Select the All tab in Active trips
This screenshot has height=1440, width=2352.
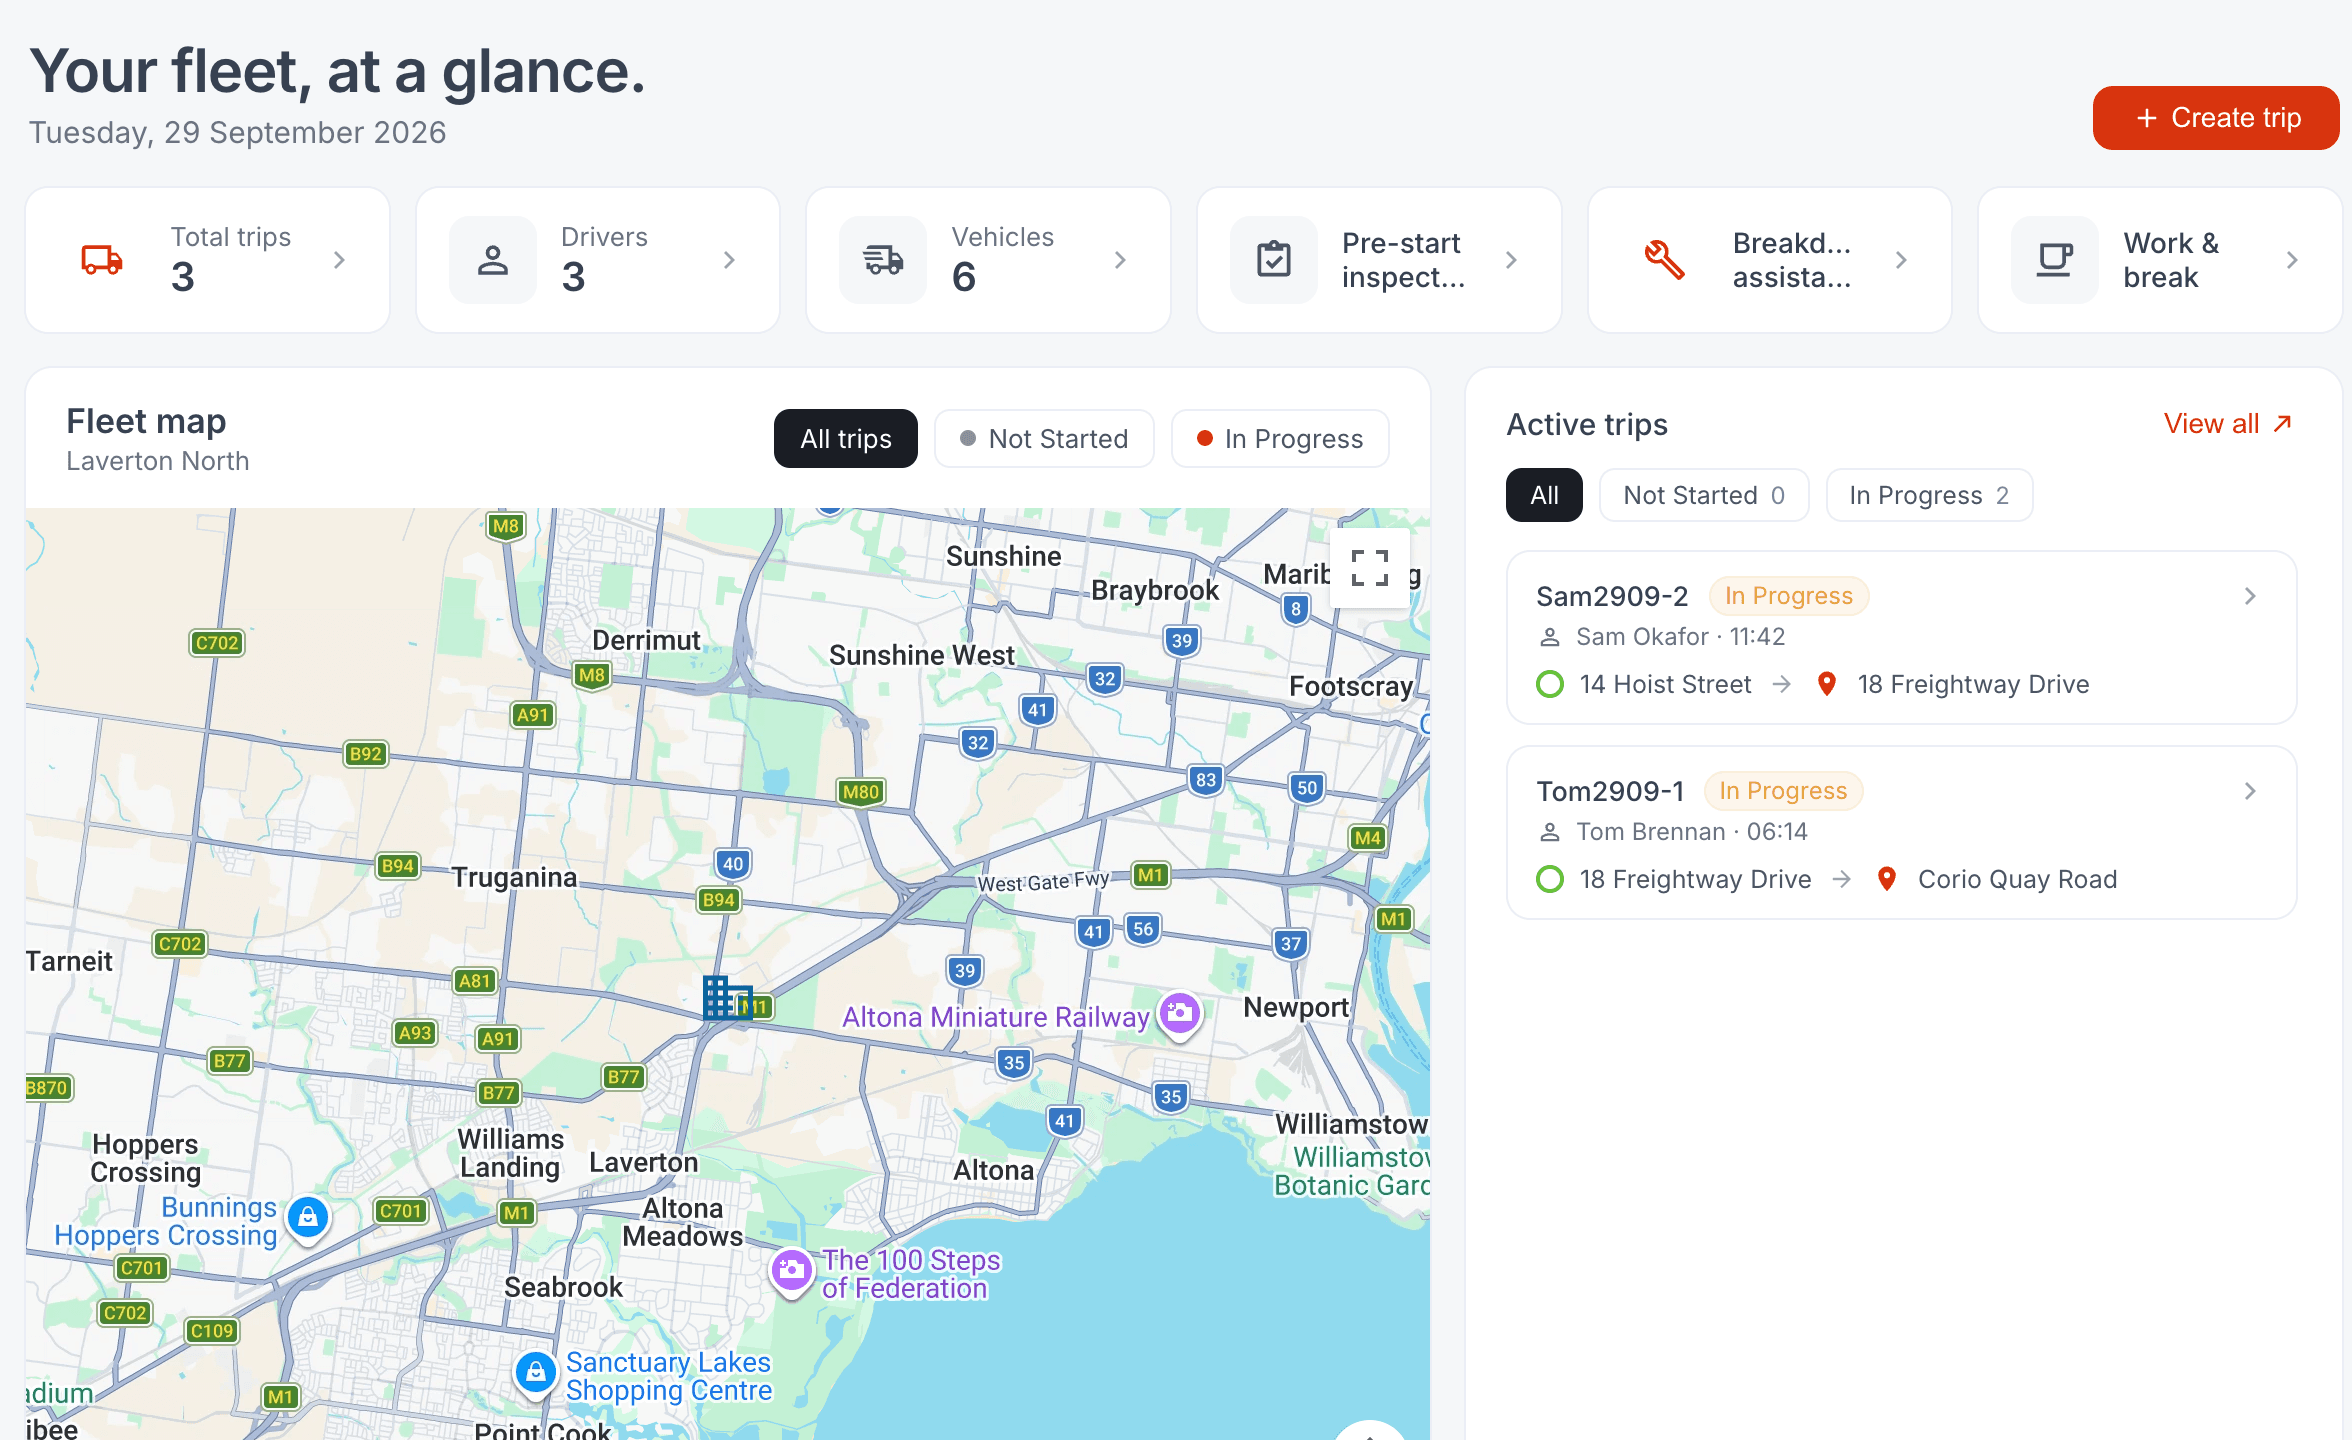(x=1544, y=495)
